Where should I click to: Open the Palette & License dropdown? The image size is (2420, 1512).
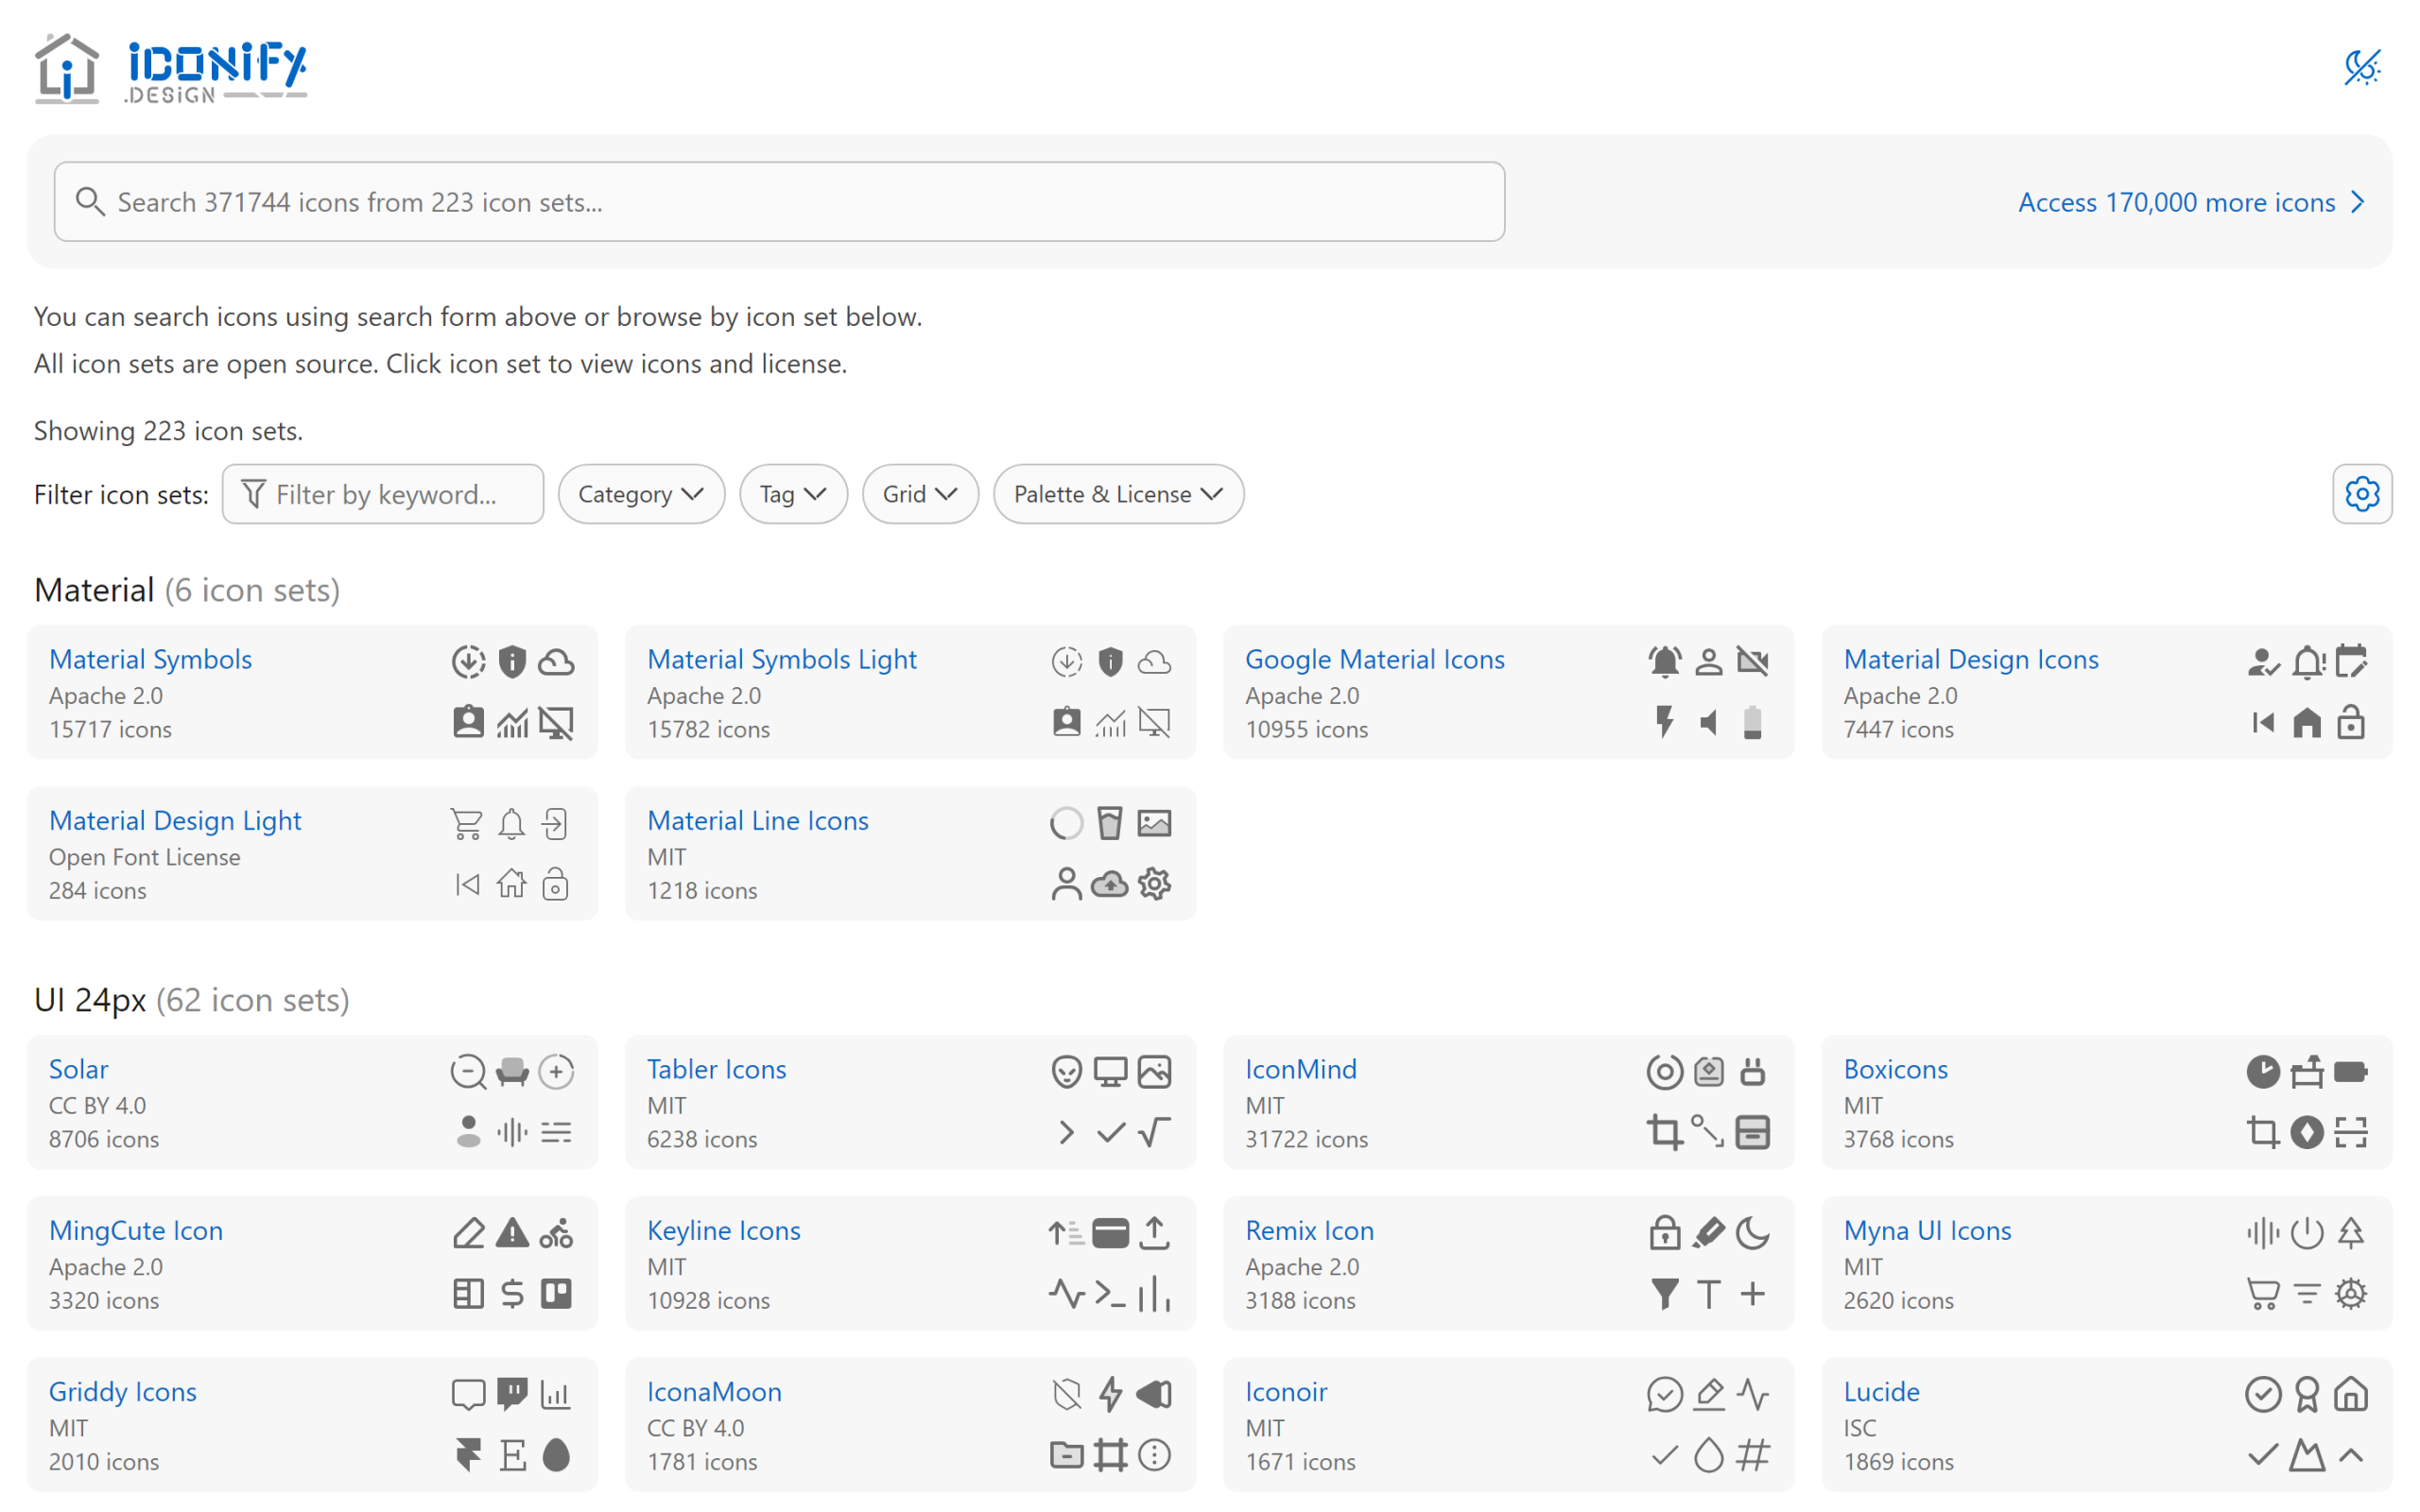point(1118,494)
